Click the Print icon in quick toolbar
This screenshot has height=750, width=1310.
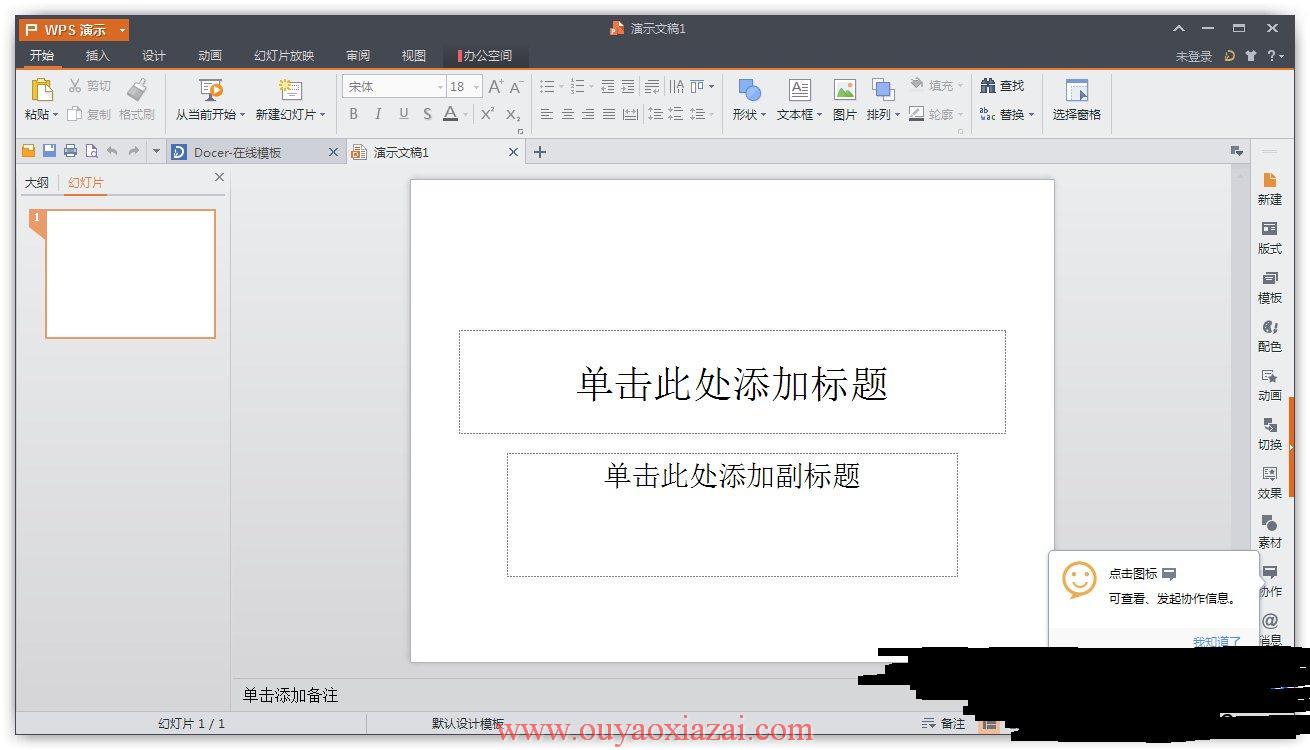[70, 151]
